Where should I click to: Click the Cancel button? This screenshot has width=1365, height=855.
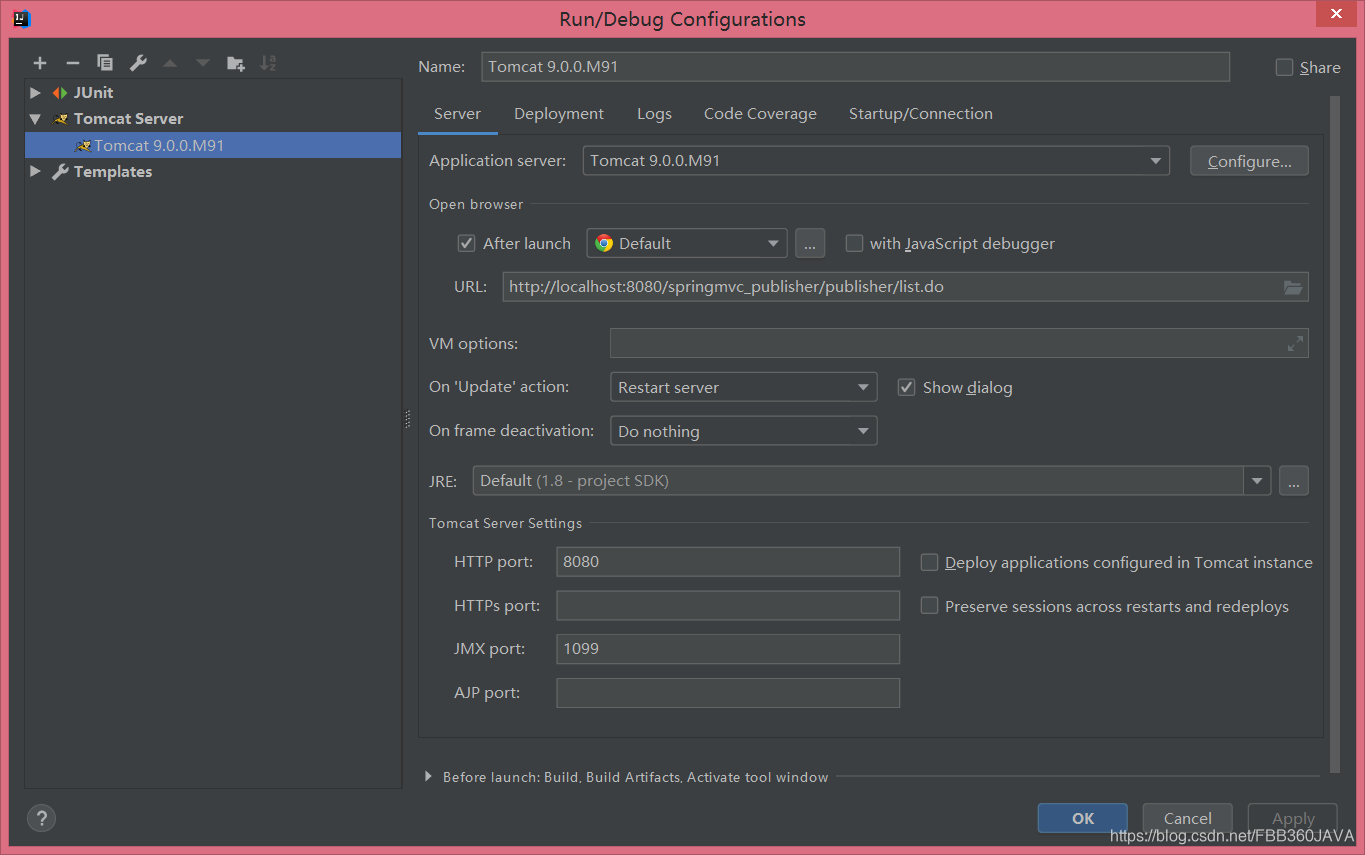[1187, 818]
